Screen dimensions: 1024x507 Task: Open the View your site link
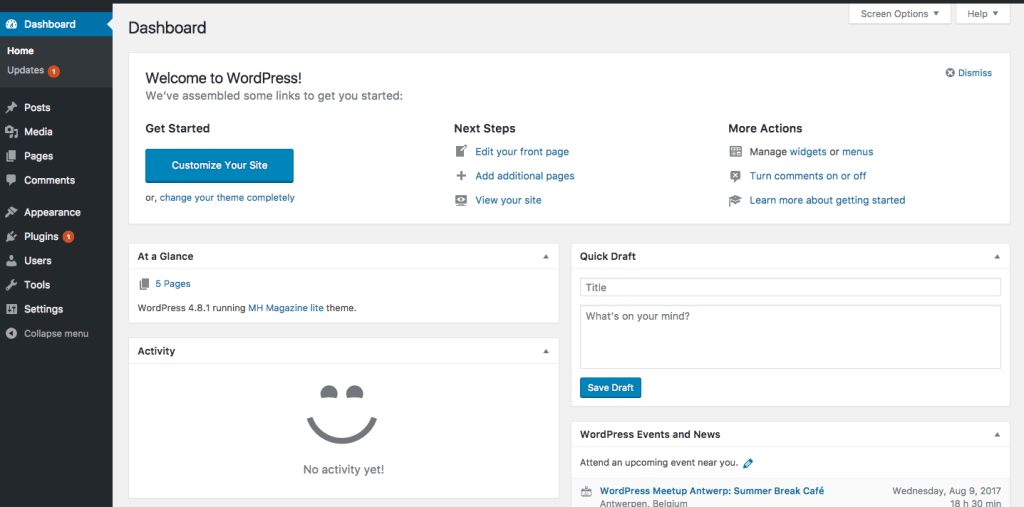point(508,200)
